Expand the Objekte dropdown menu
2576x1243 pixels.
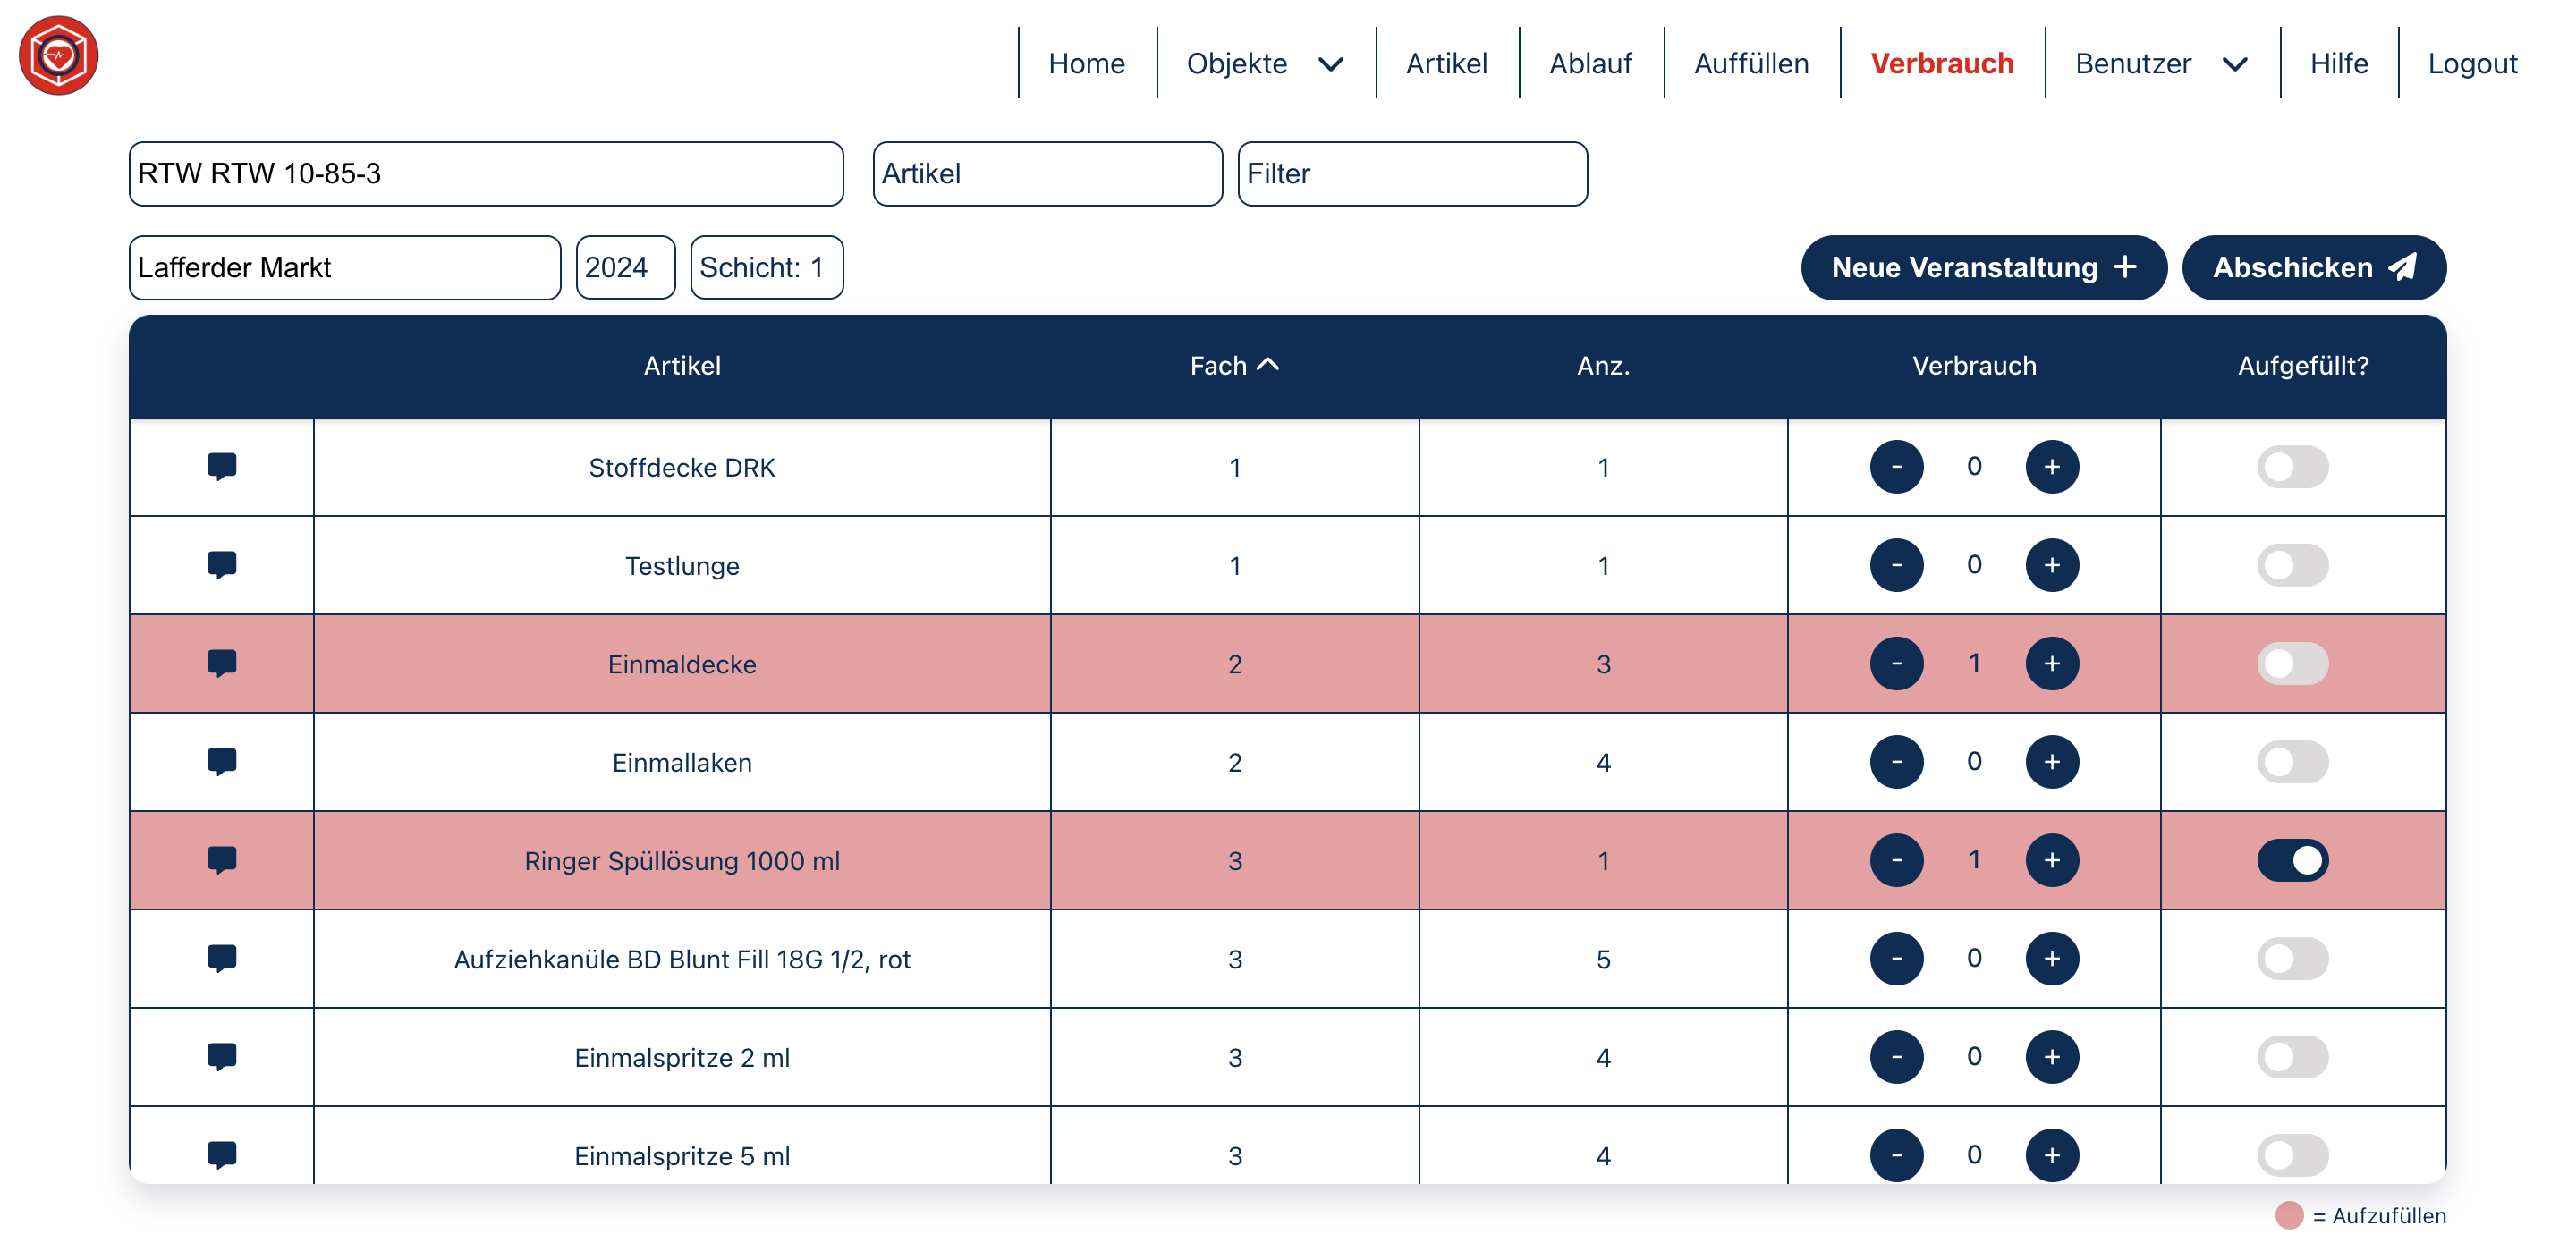[x=1264, y=63]
